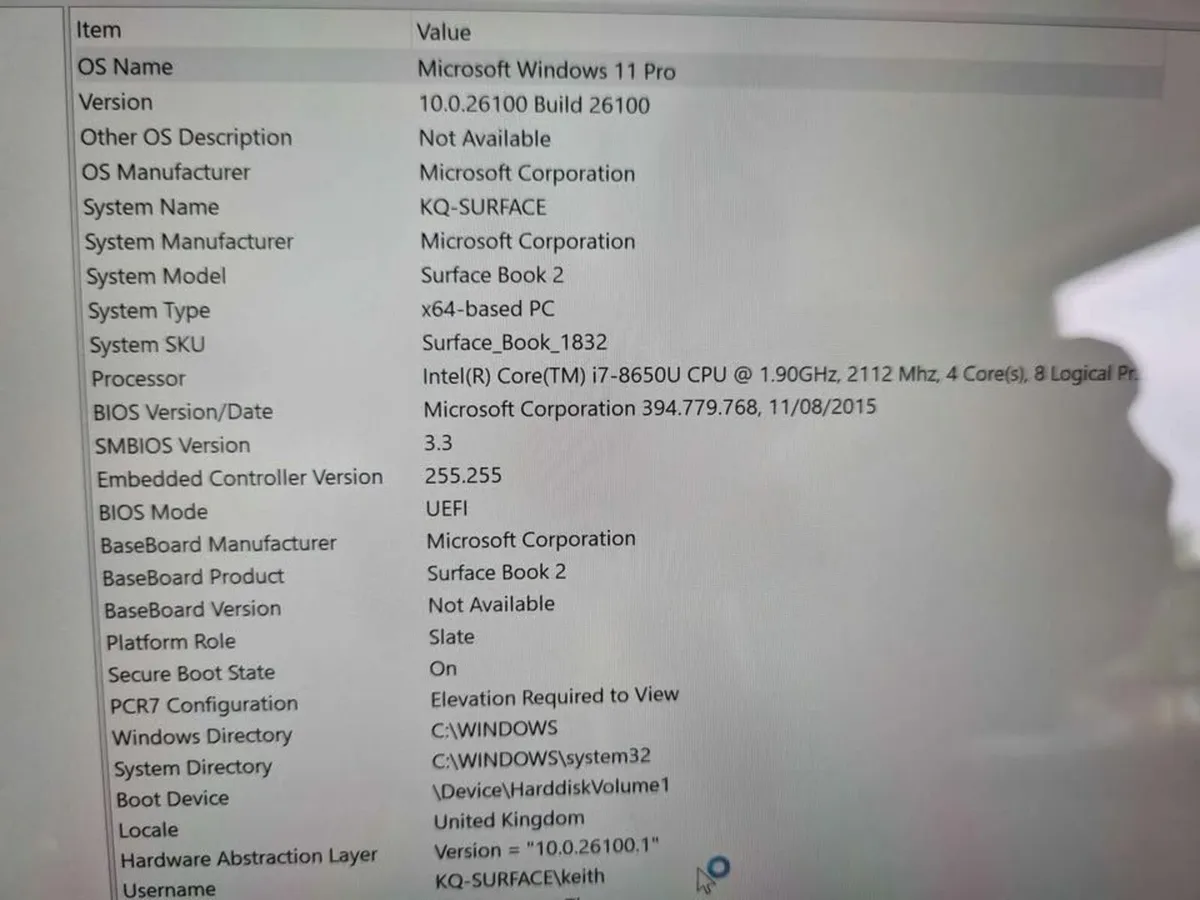Select Embedded Controller Version row

click(x=239, y=478)
